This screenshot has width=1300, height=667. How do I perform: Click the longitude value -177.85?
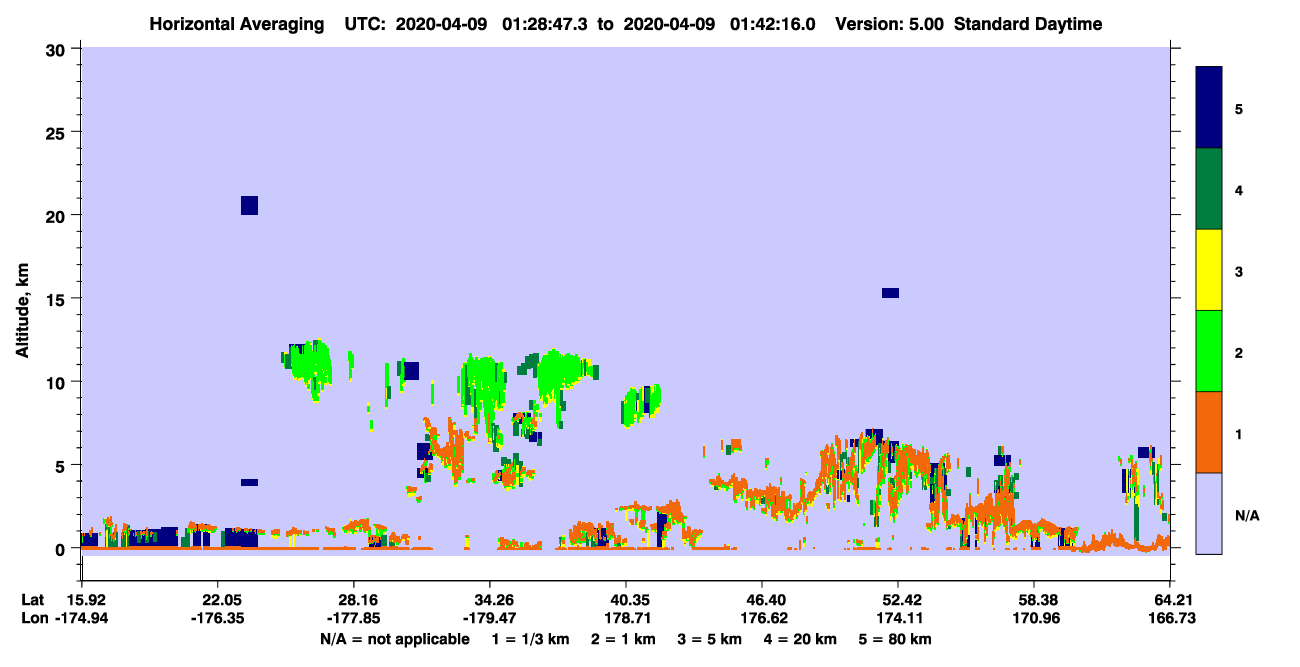pyautogui.click(x=354, y=618)
